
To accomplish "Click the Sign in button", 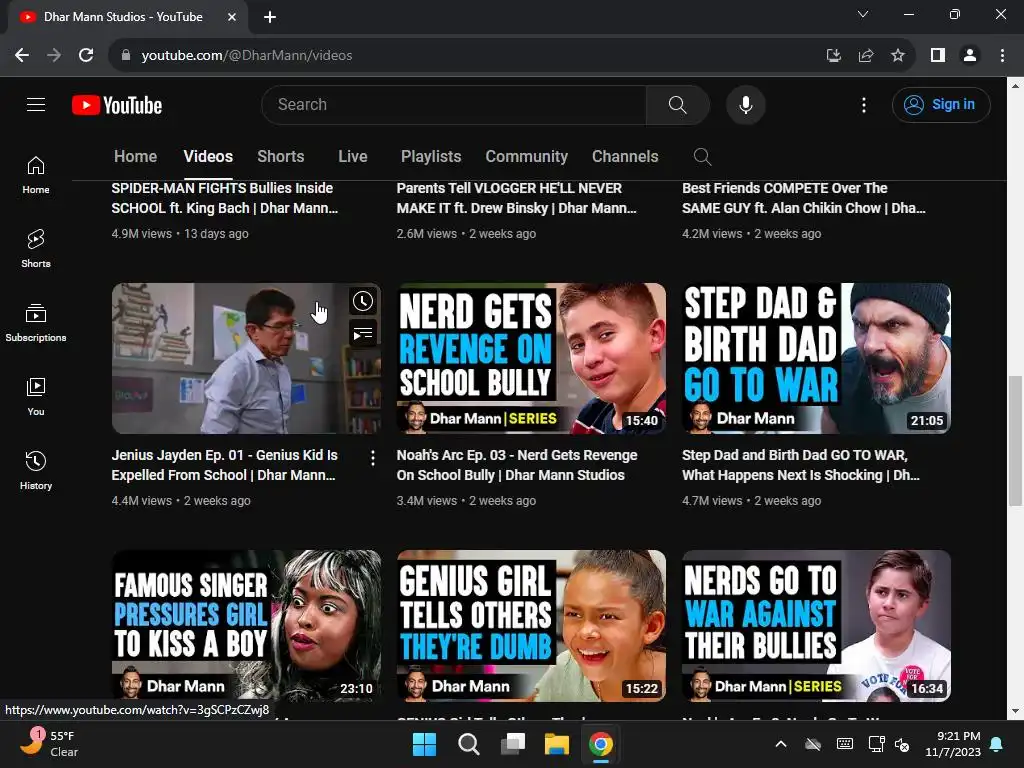I will click(x=941, y=104).
